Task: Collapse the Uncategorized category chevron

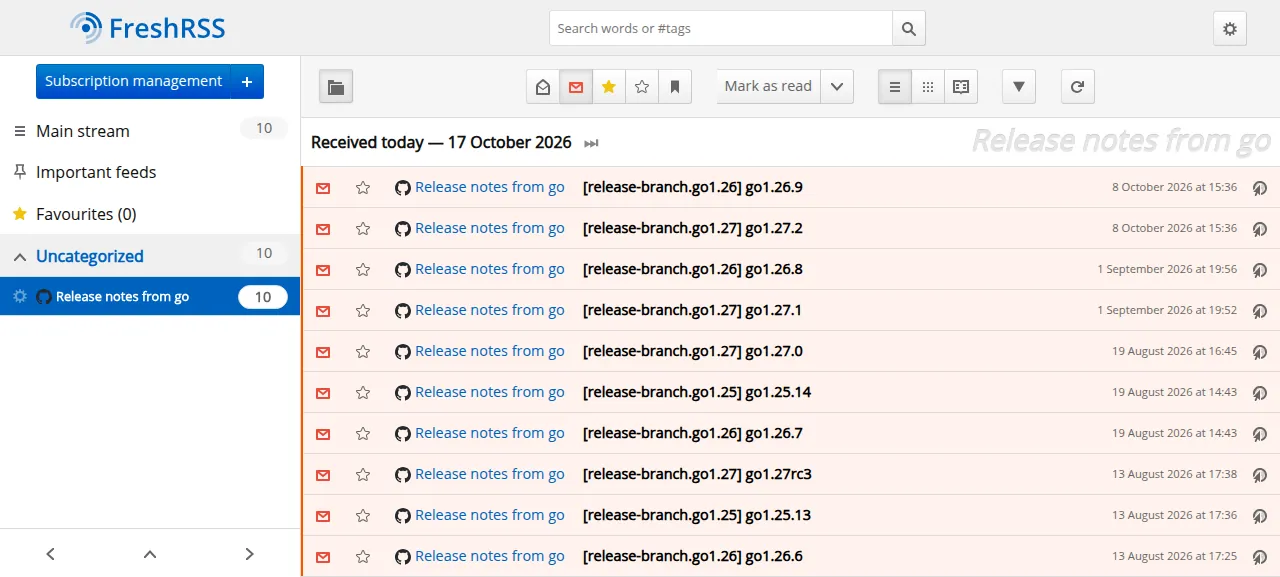Action: 19,257
